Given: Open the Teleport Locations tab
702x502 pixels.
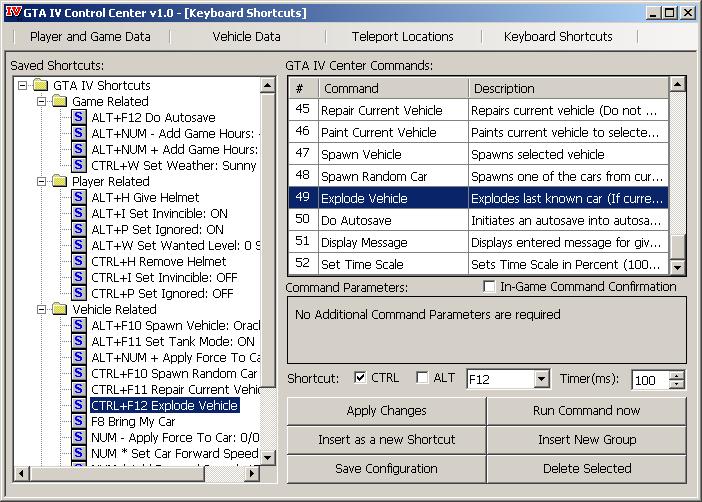Looking at the screenshot, I should (402, 36).
